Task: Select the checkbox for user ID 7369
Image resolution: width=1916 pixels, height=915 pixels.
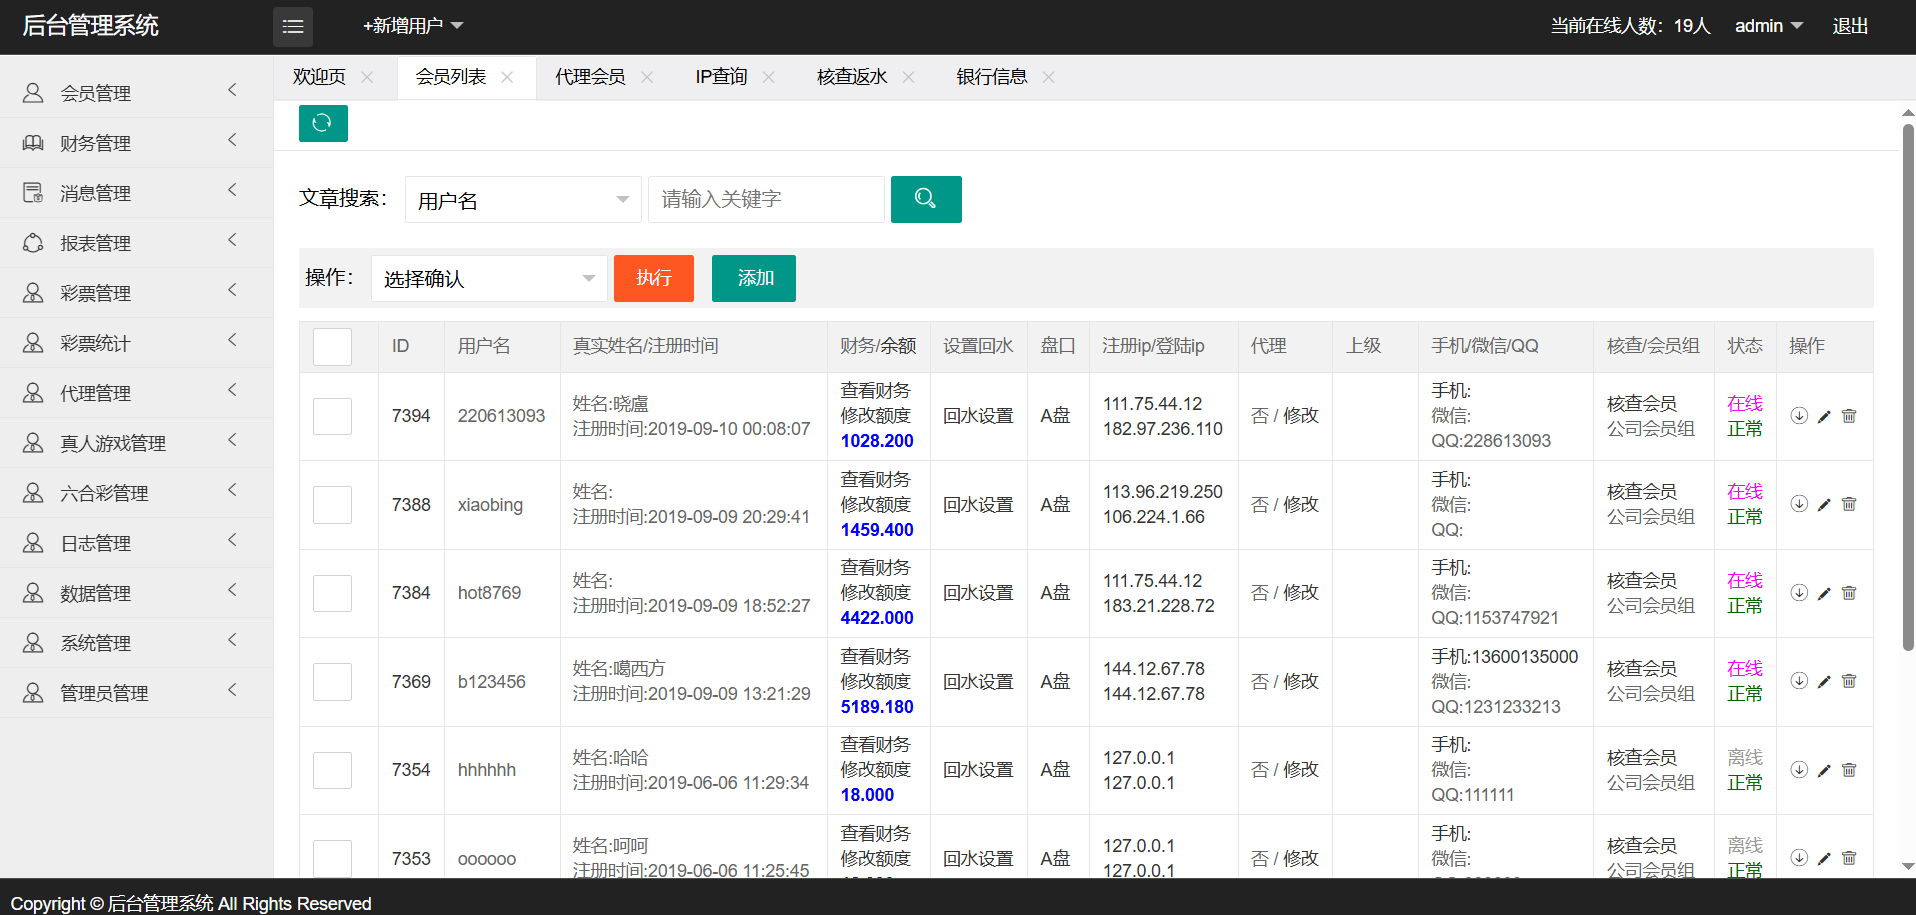Action: click(x=332, y=682)
